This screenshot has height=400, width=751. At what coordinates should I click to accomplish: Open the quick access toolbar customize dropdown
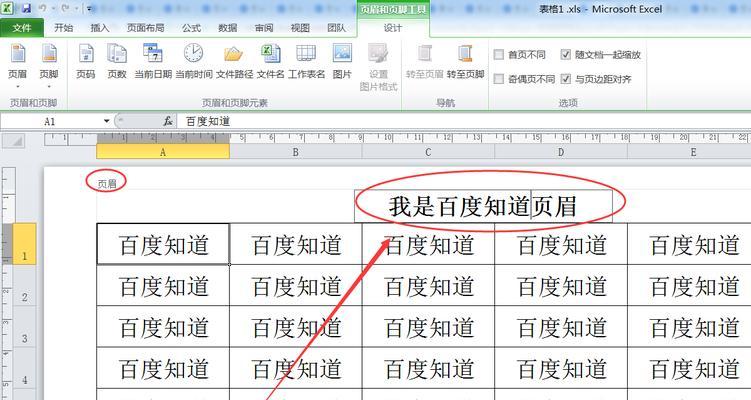click(x=89, y=9)
